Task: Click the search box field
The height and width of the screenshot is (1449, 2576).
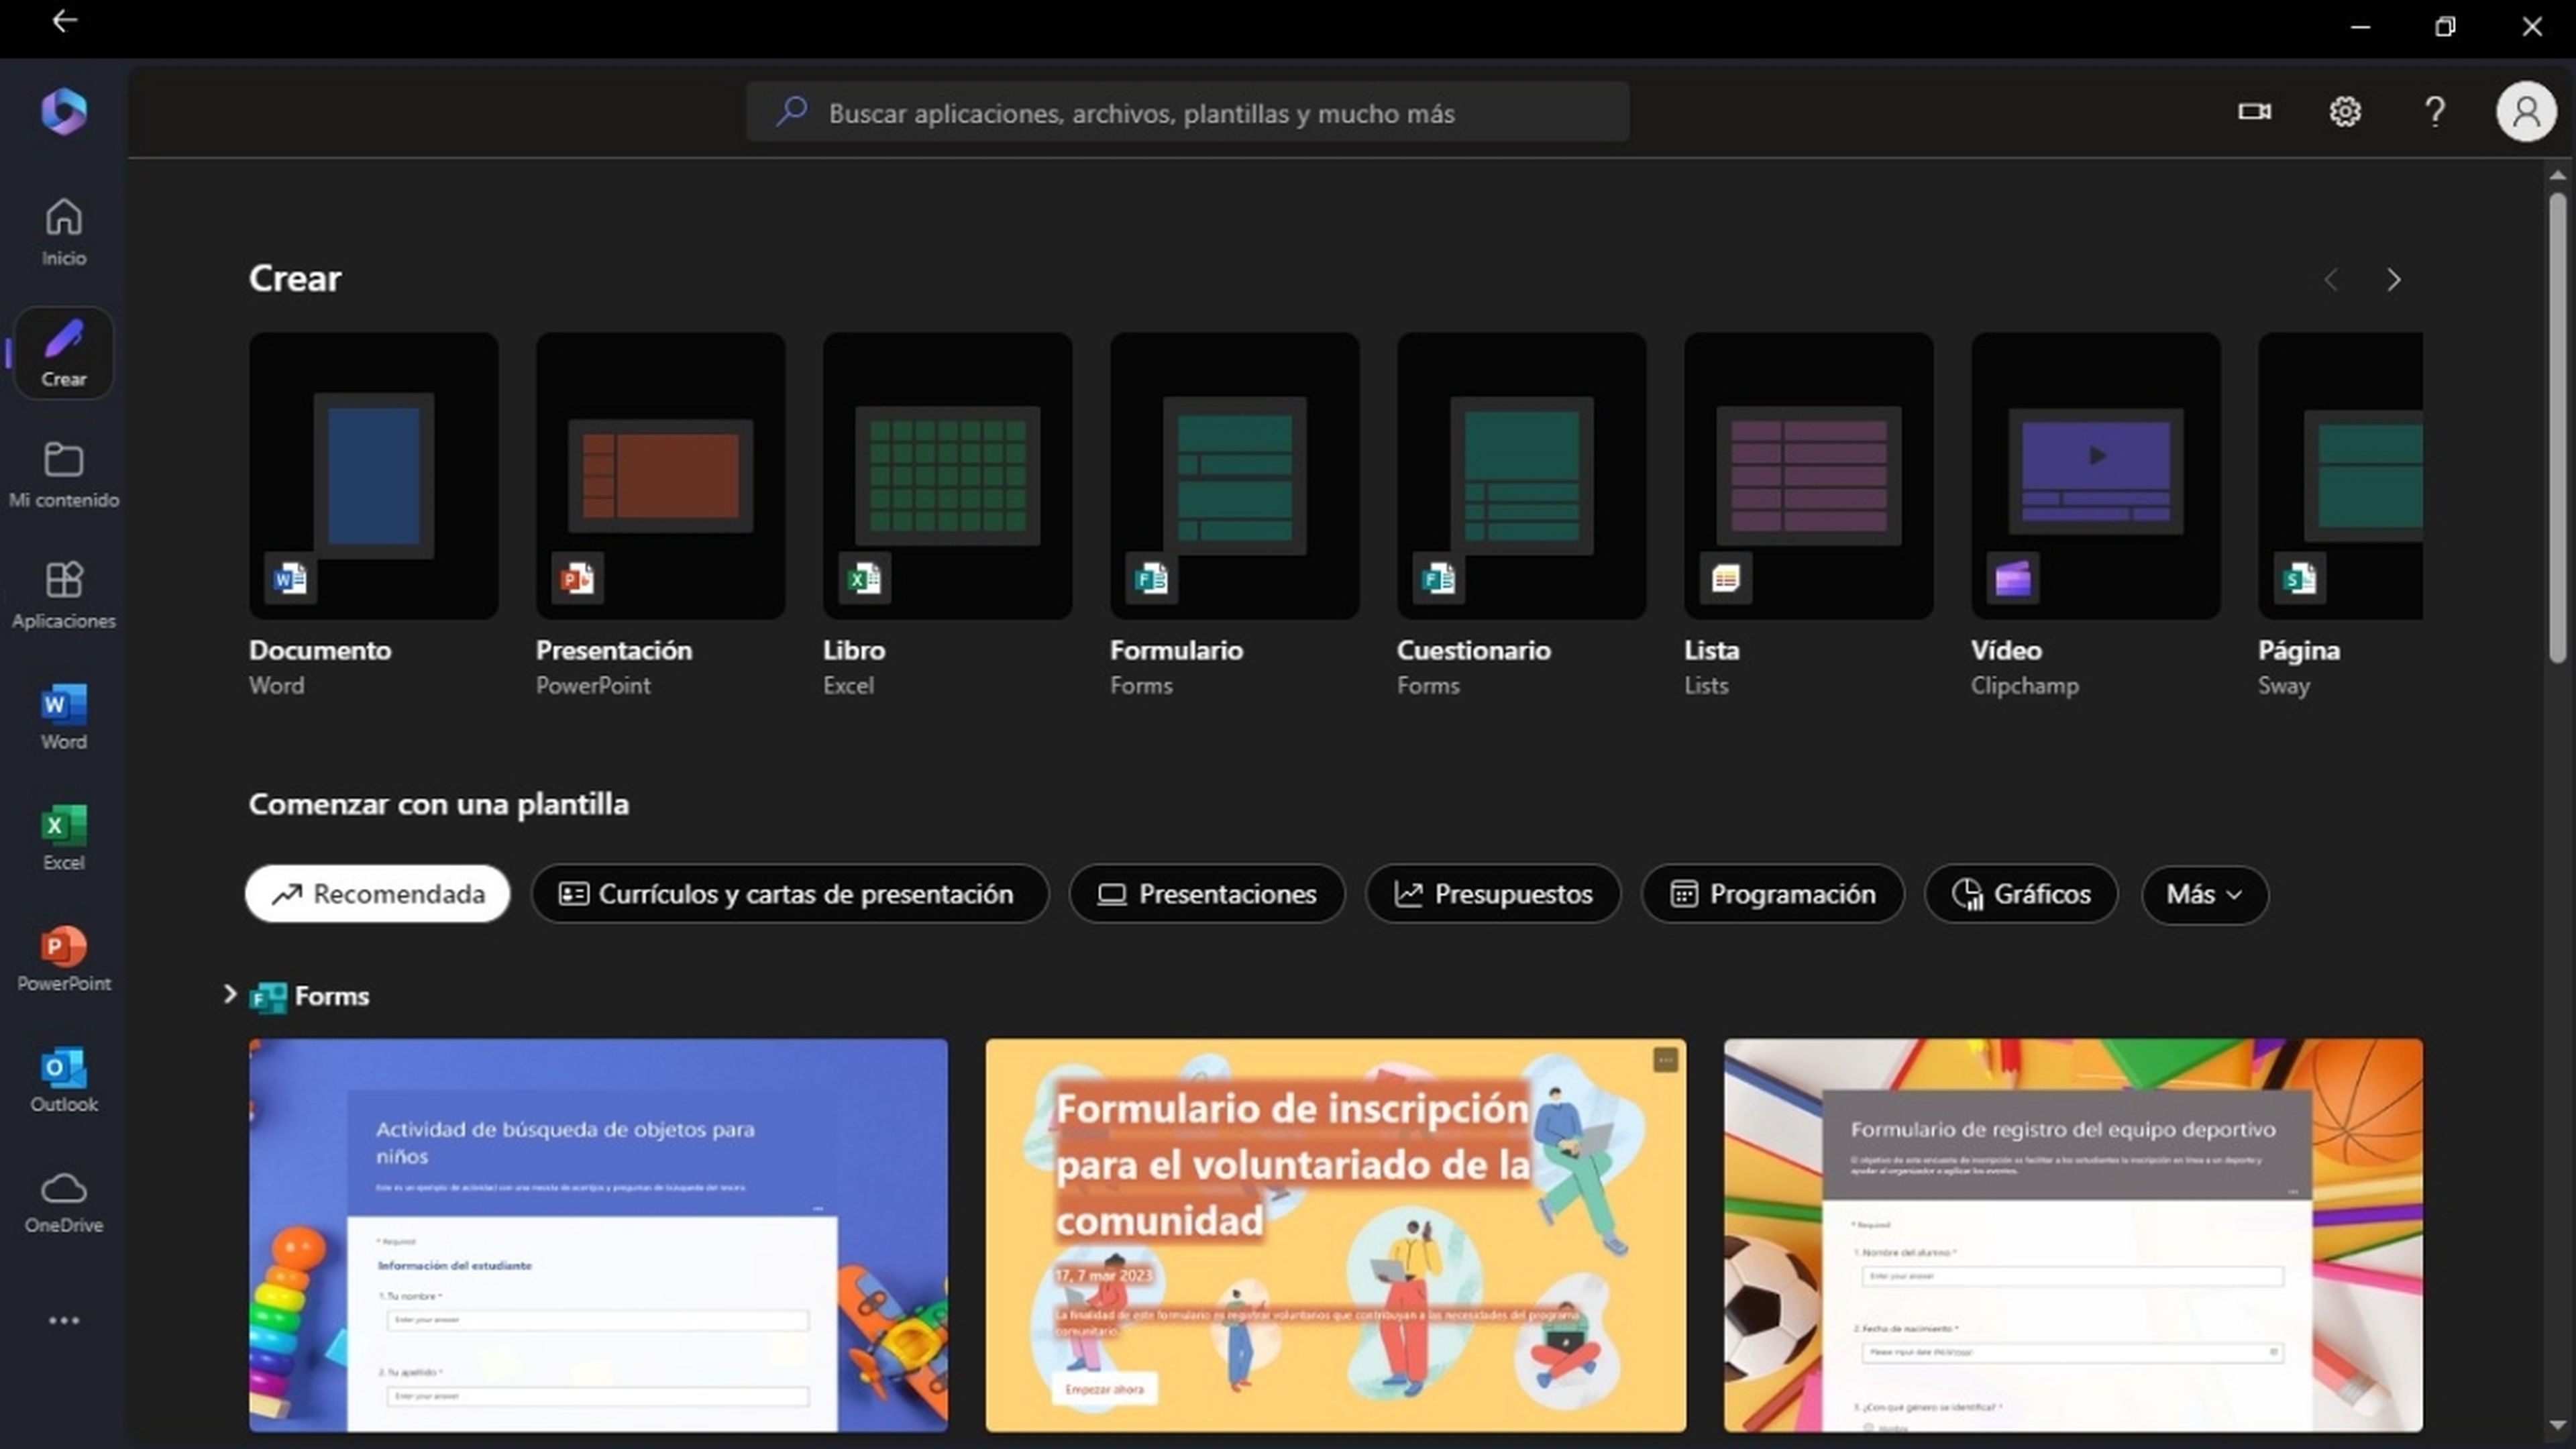Action: pyautogui.click(x=1187, y=111)
